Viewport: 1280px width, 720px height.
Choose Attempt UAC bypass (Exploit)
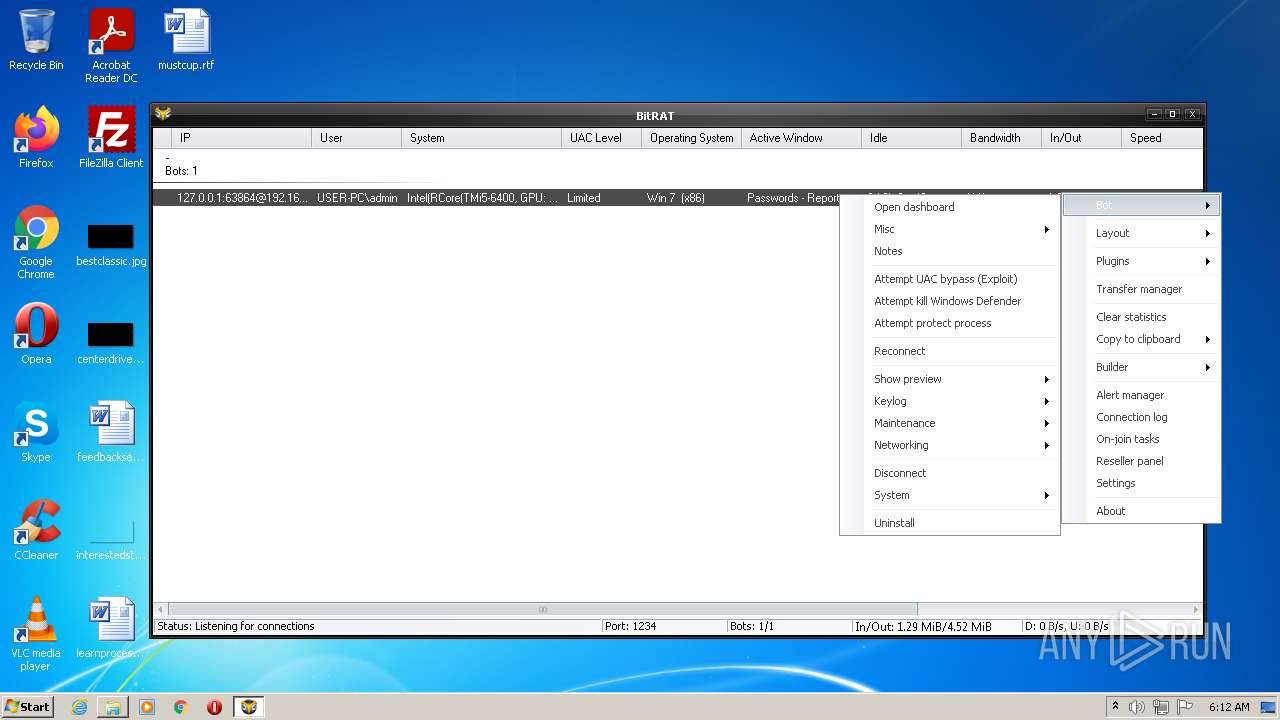(x=950, y=279)
